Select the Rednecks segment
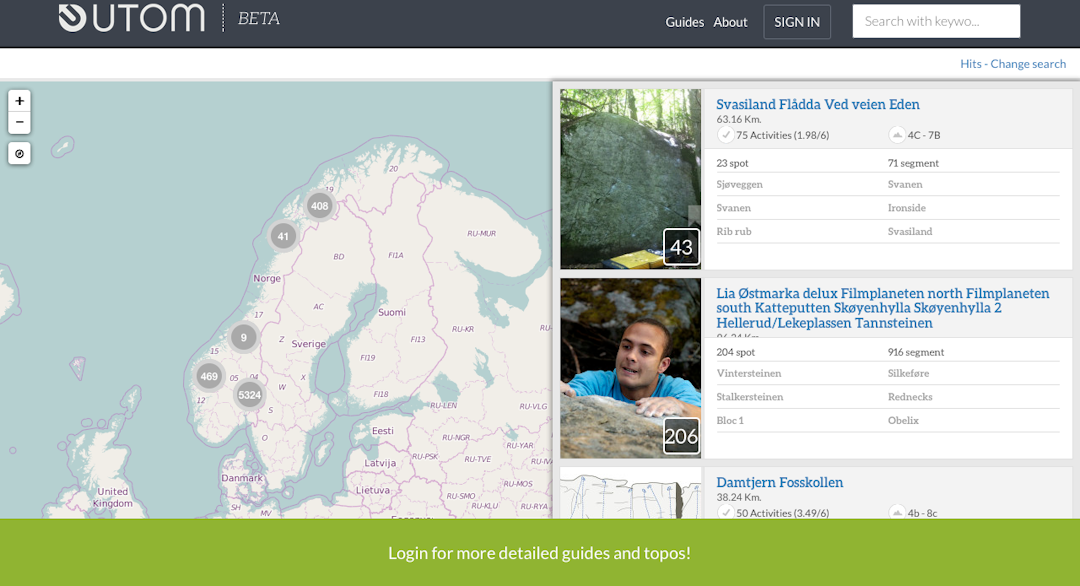 point(909,397)
